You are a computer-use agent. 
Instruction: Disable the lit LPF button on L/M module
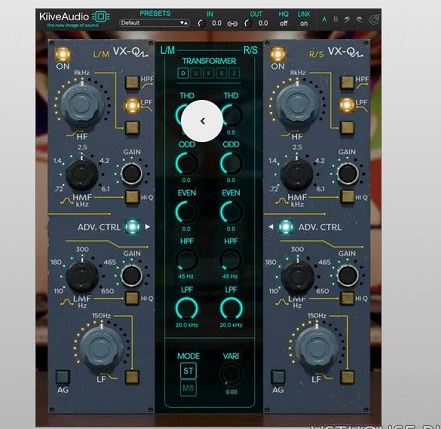[132, 105]
